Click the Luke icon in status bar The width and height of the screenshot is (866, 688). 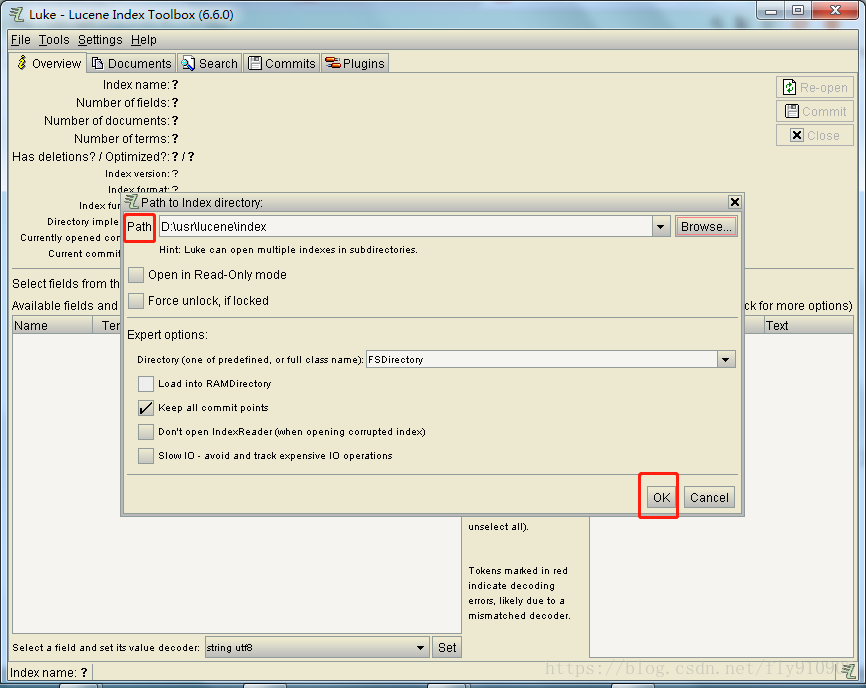pos(848,671)
